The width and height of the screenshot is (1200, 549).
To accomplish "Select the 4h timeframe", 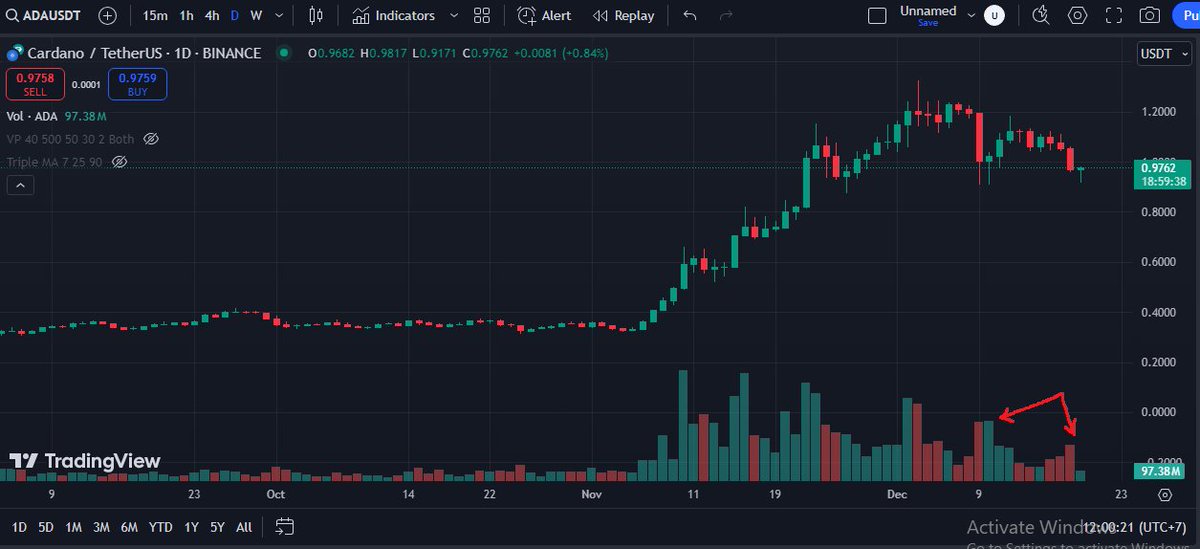I will pos(212,15).
